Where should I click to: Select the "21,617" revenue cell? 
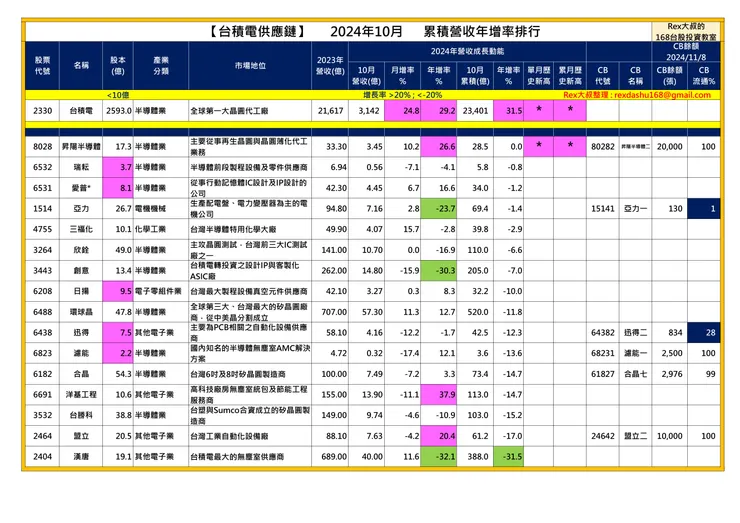pyautogui.click(x=330, y=111)
